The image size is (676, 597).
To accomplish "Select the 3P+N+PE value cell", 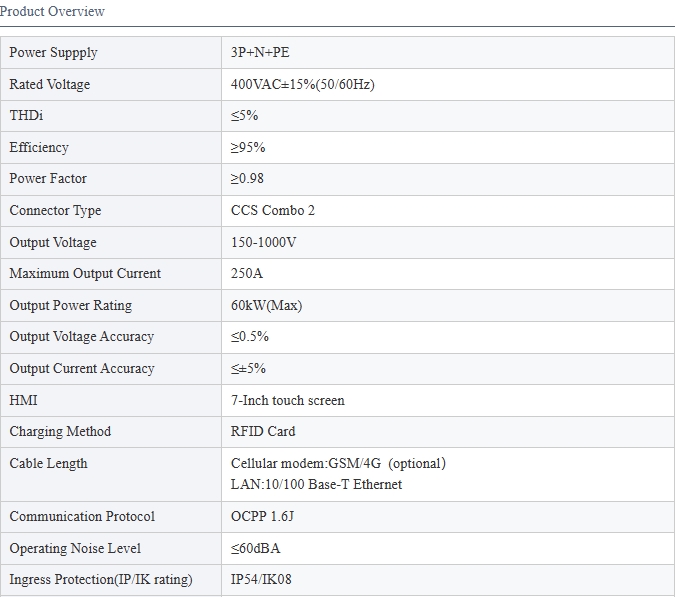I will [260, 52].
